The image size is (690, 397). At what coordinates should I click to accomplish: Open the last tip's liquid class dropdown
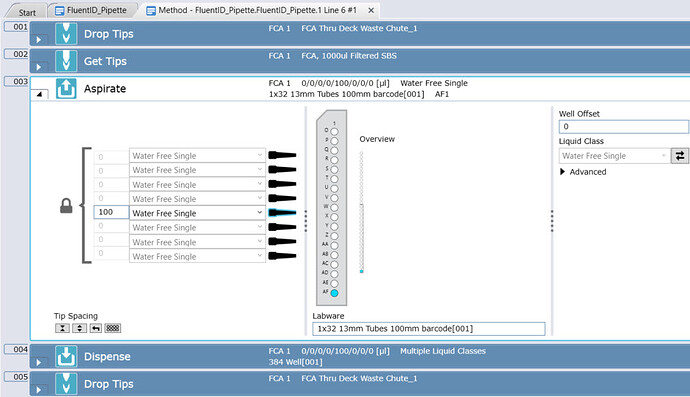260,256
